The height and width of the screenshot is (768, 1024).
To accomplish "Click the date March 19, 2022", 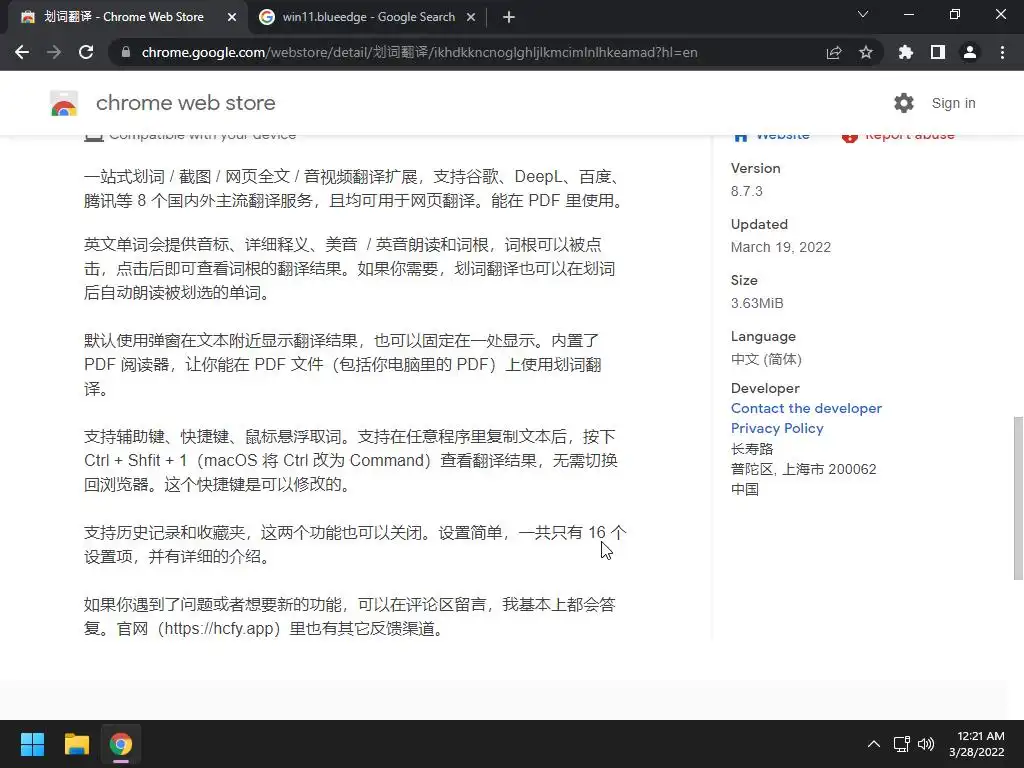I will (780, 248).
